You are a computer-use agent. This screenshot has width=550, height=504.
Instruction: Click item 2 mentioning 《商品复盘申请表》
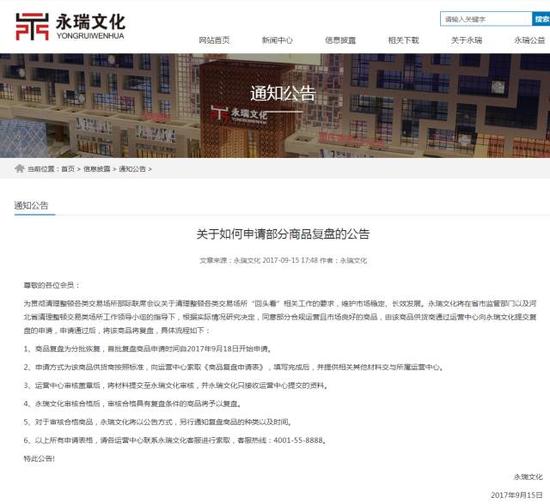[x=234, y=367]
